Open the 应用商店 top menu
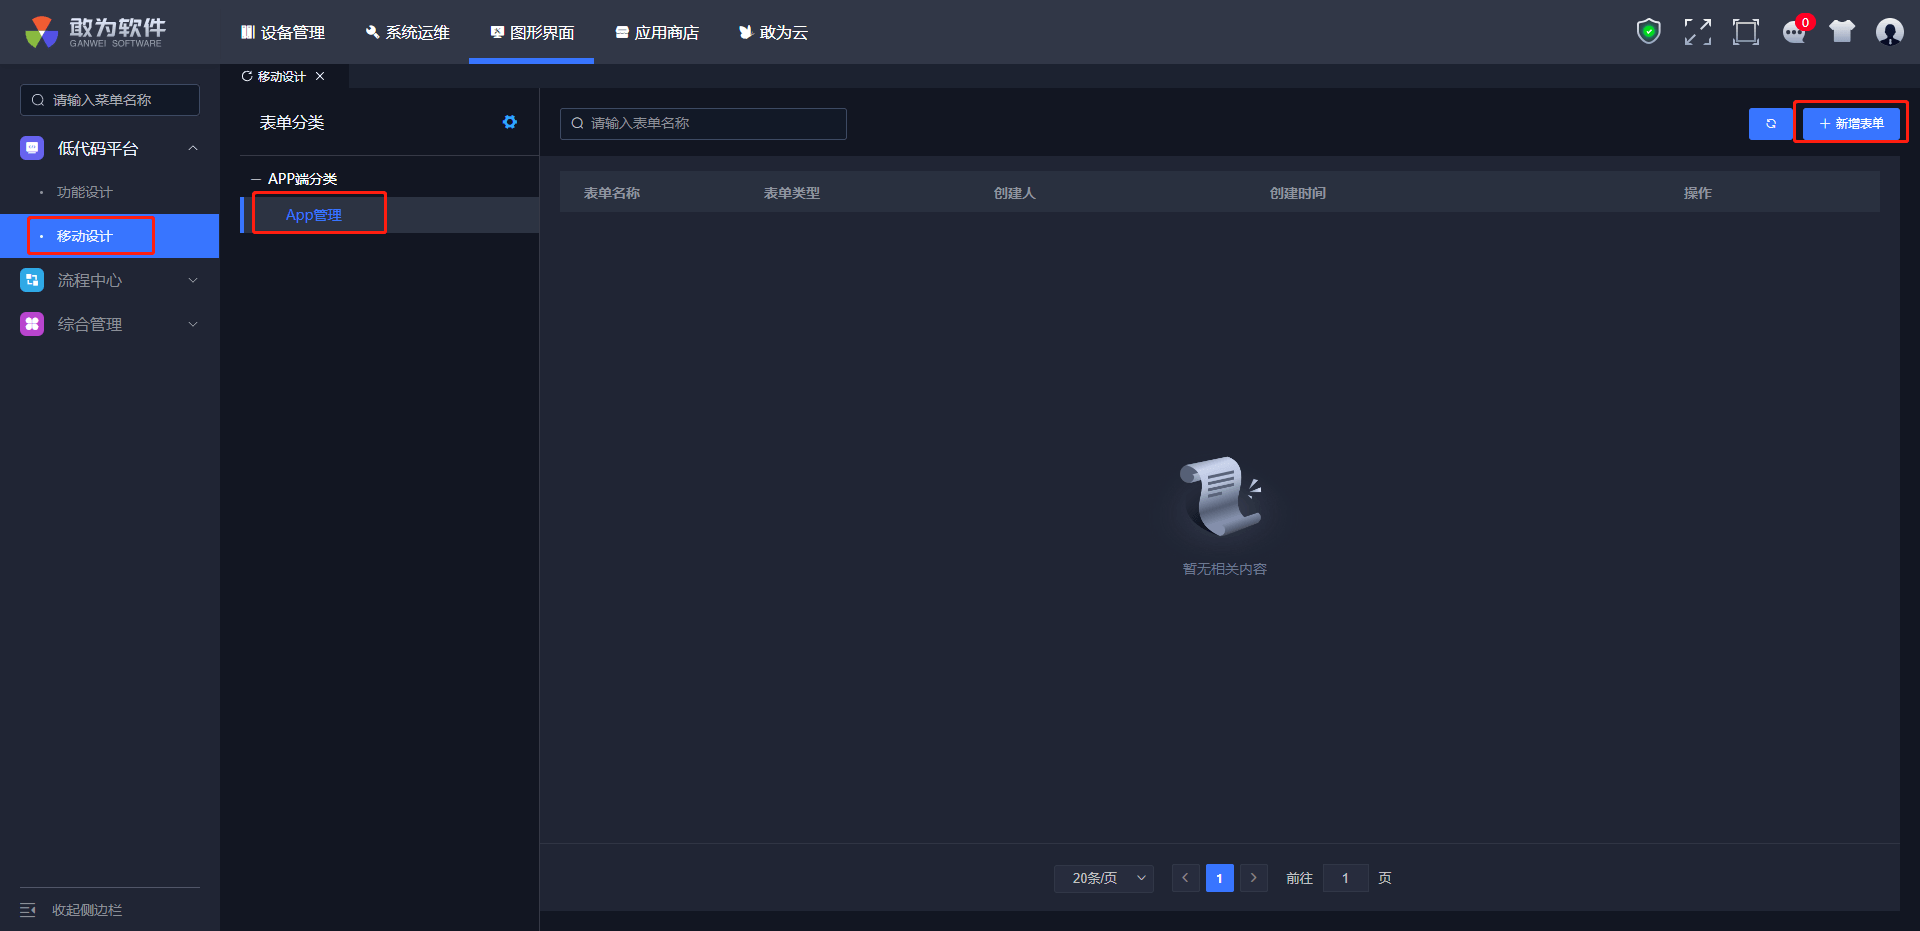1920x931 pixels. pos(657,32)
